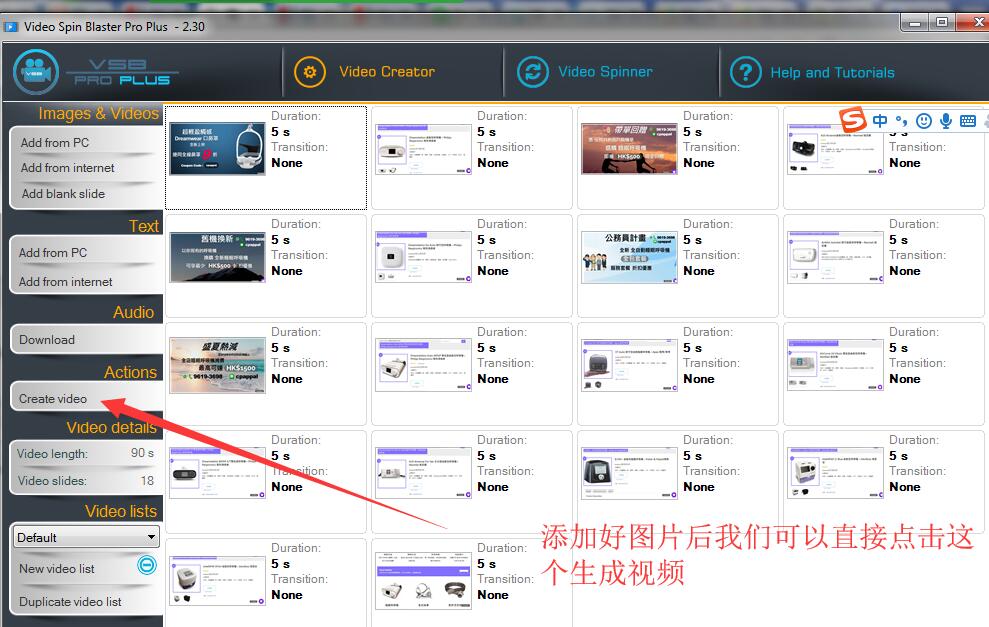Viewport: 989px width, 627px height.
Task: Click the Actions section heading
Action: (130, 372)
